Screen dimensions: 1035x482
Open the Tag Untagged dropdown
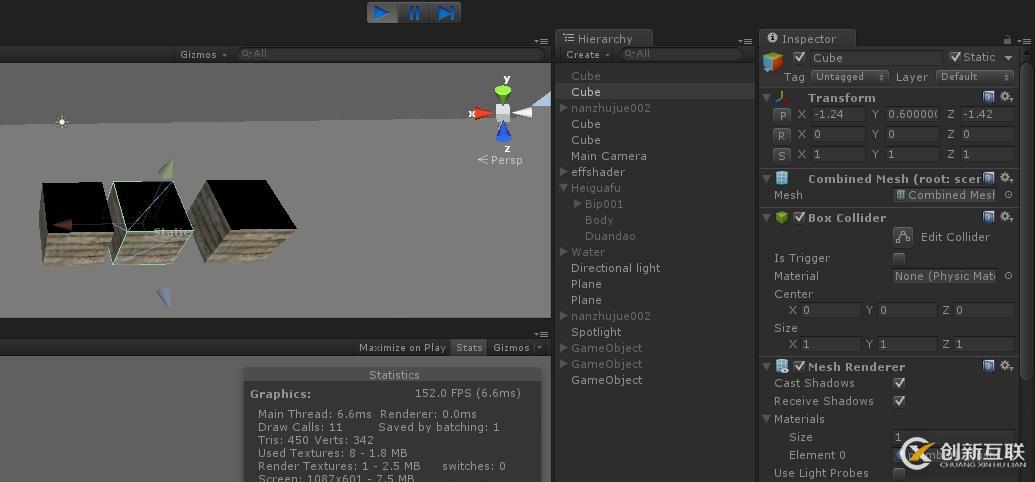click(x=850, y=77)
